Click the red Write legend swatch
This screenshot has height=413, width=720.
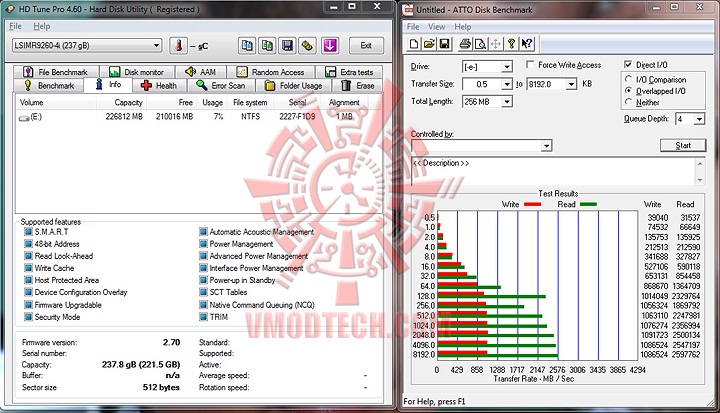(x=532, y=204)
